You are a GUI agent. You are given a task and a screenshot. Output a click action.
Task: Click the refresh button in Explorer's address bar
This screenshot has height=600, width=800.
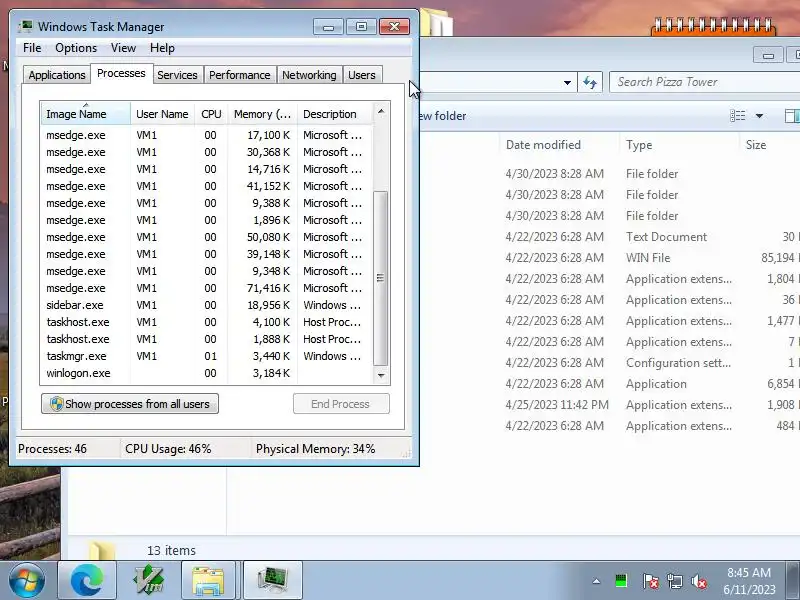point(590,82)
